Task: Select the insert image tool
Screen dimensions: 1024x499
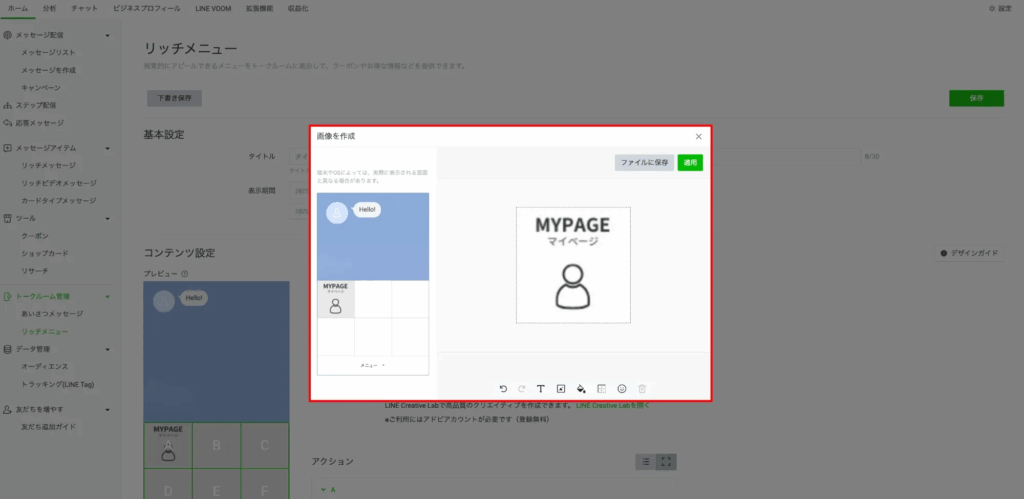Action: pos(561,388)
